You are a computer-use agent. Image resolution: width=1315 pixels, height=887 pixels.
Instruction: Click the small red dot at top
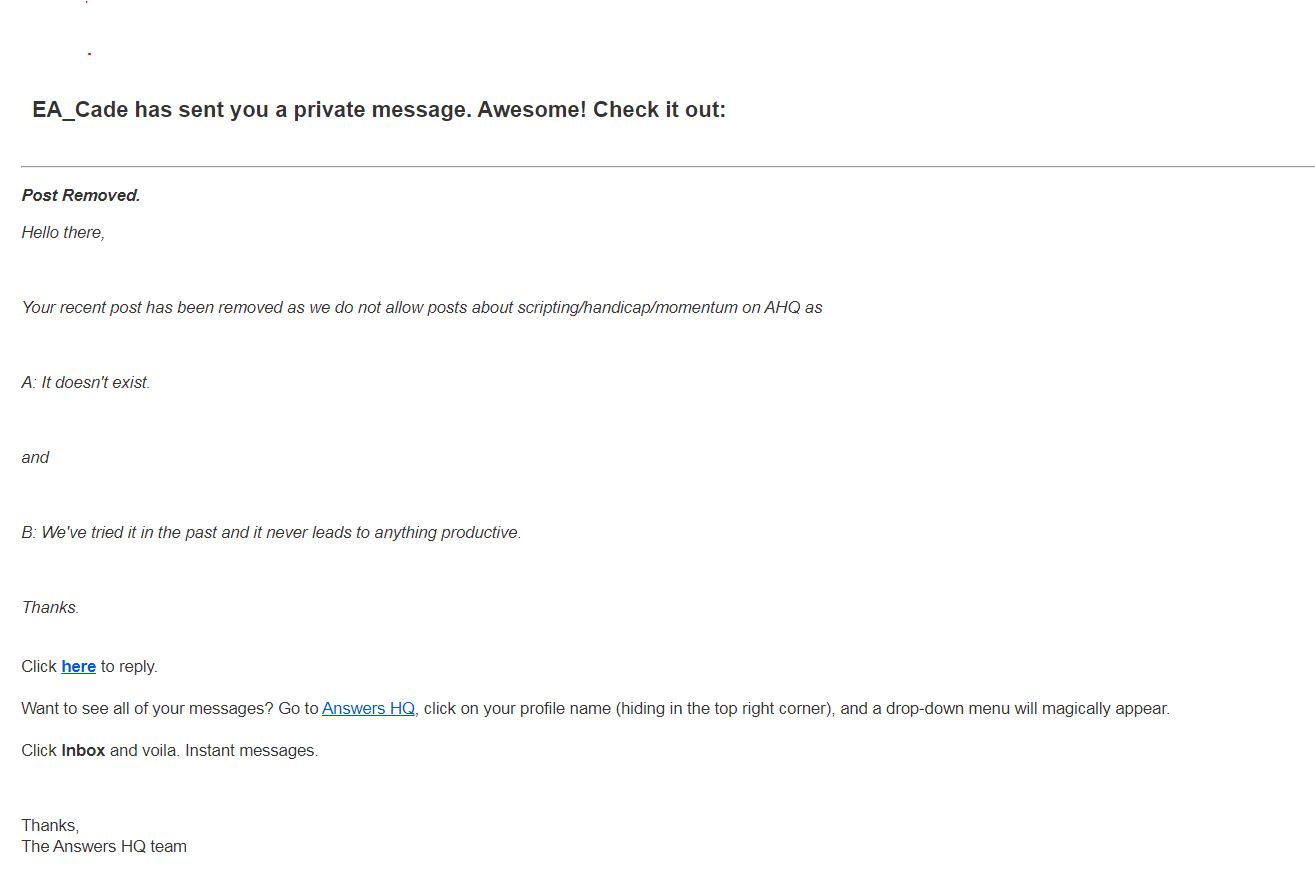click(89, 53)
